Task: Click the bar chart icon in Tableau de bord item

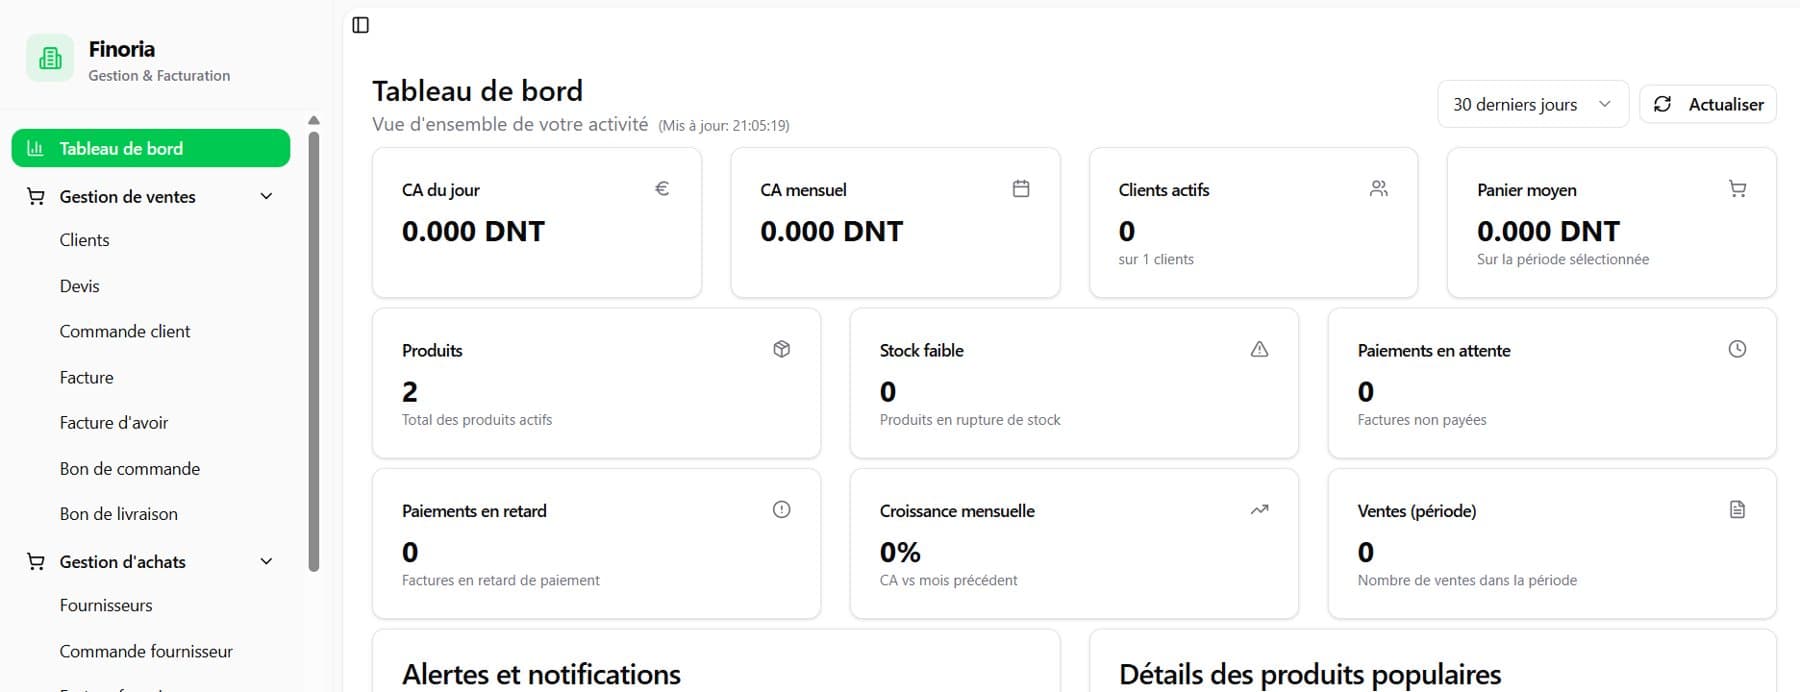Action: click(35, 148)
